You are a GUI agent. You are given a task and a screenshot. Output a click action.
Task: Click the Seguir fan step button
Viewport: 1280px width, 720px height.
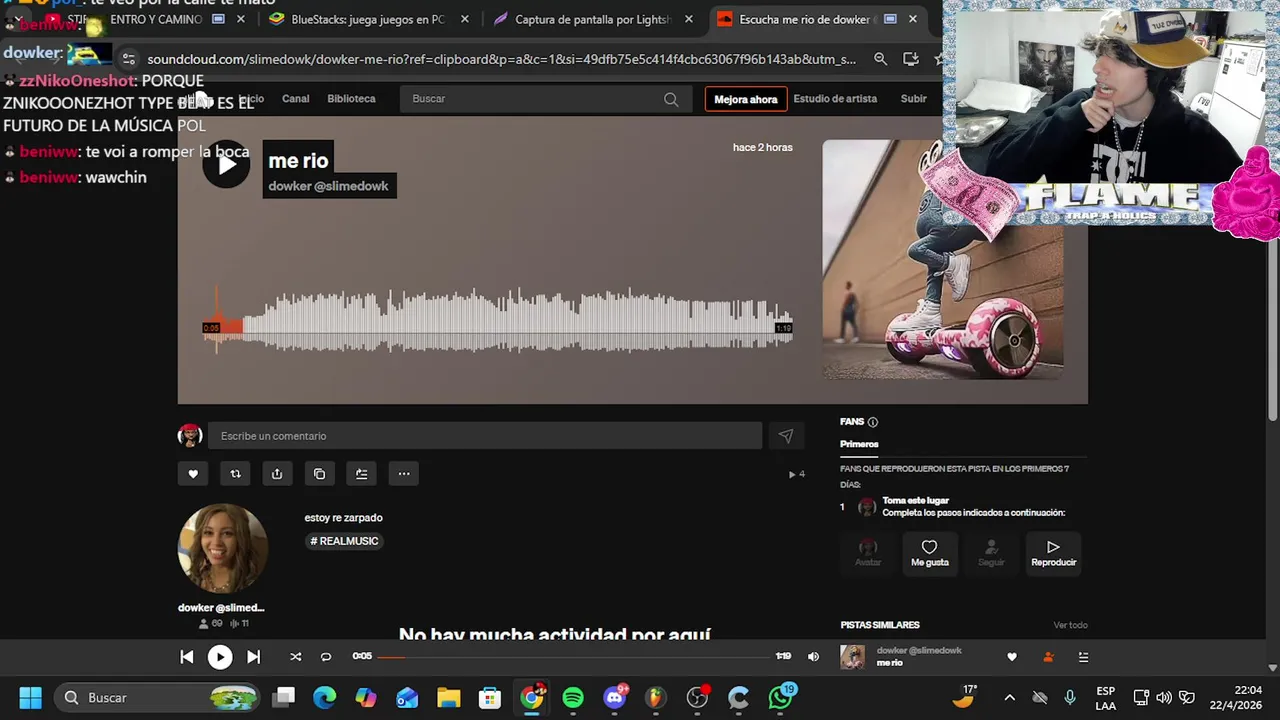point(991,552)
